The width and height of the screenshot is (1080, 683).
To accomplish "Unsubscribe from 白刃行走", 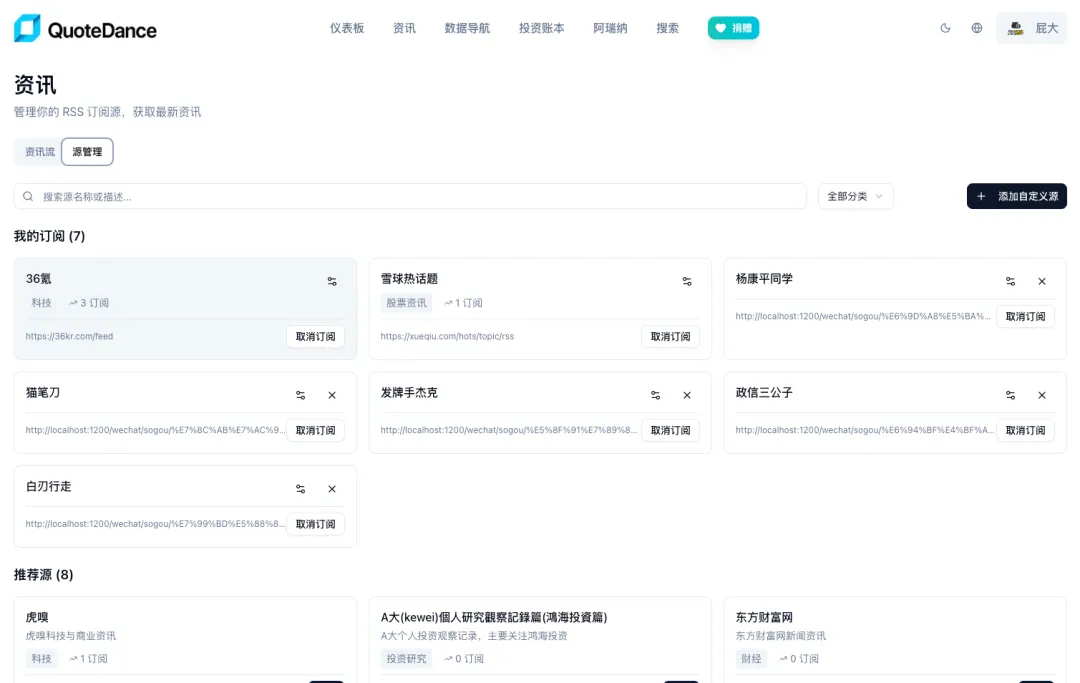I will (x=315, y=524).
